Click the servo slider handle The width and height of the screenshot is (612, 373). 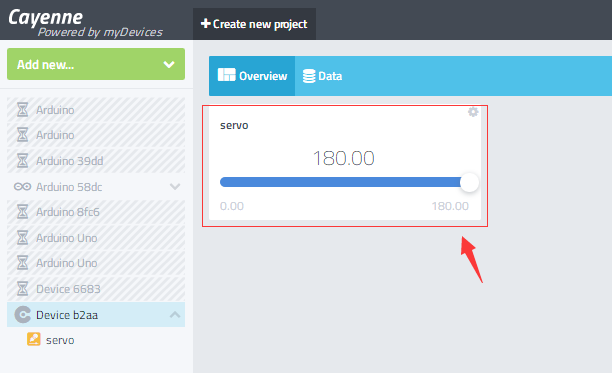pyautogui.click(x=469, y=182)
